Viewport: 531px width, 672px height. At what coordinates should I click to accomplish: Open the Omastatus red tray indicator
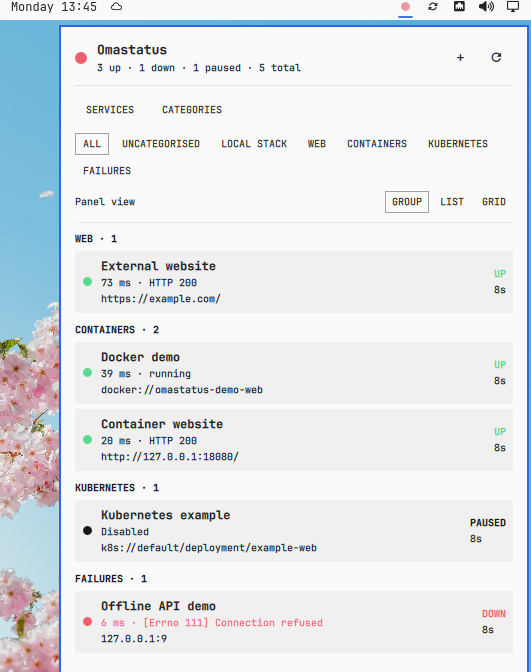point(405,7)
